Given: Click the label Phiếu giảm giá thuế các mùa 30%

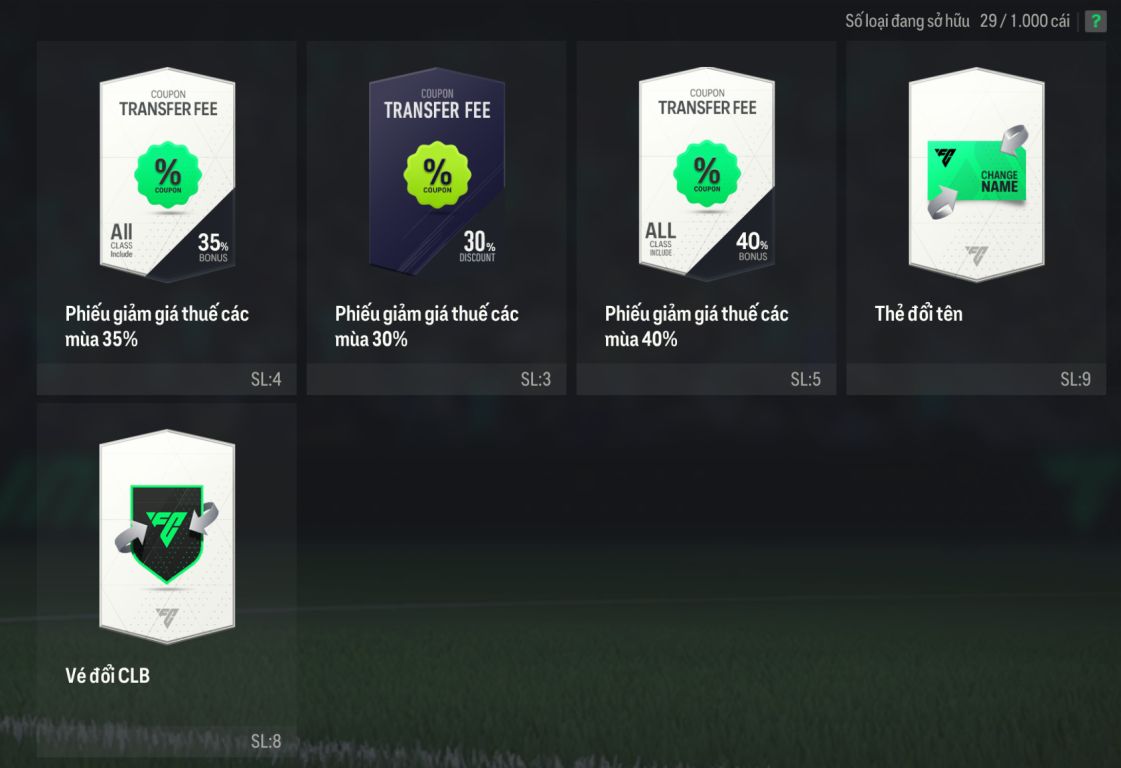Looking at the screenshot, I should coord(426,326).
